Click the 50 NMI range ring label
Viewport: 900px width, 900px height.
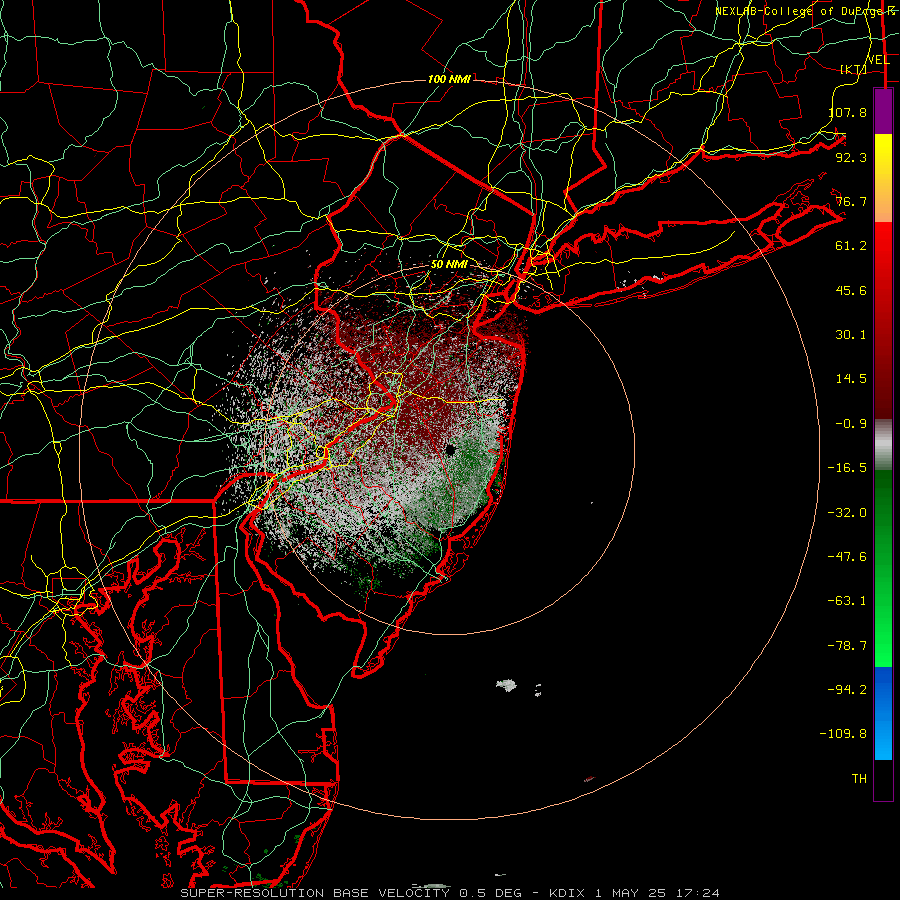click(449, 265)
